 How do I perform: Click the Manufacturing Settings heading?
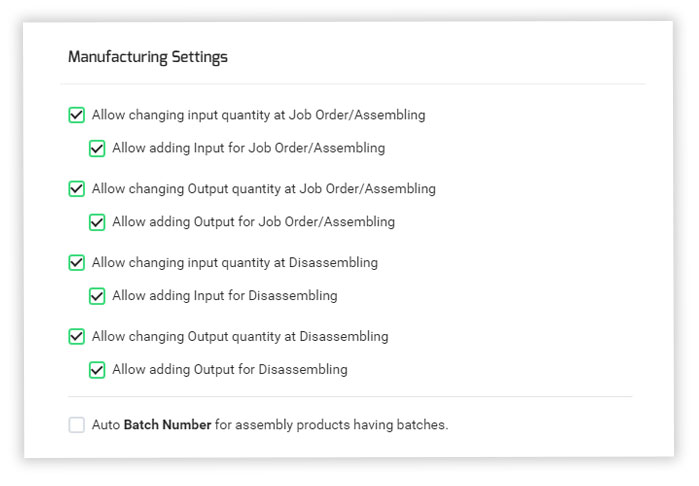(x=148, y=57)
